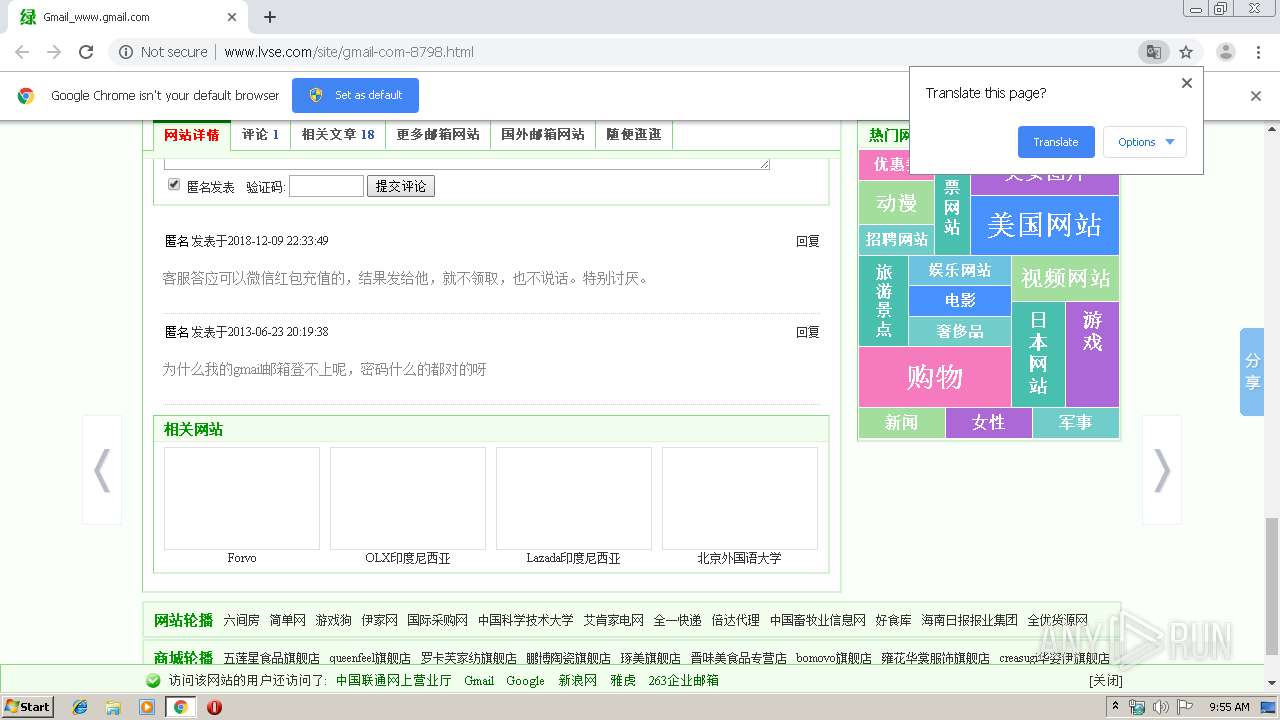Open the 奢侈品 category tile
The image size is (1280, 720).
pyautogui.click(x=959, y=331)
